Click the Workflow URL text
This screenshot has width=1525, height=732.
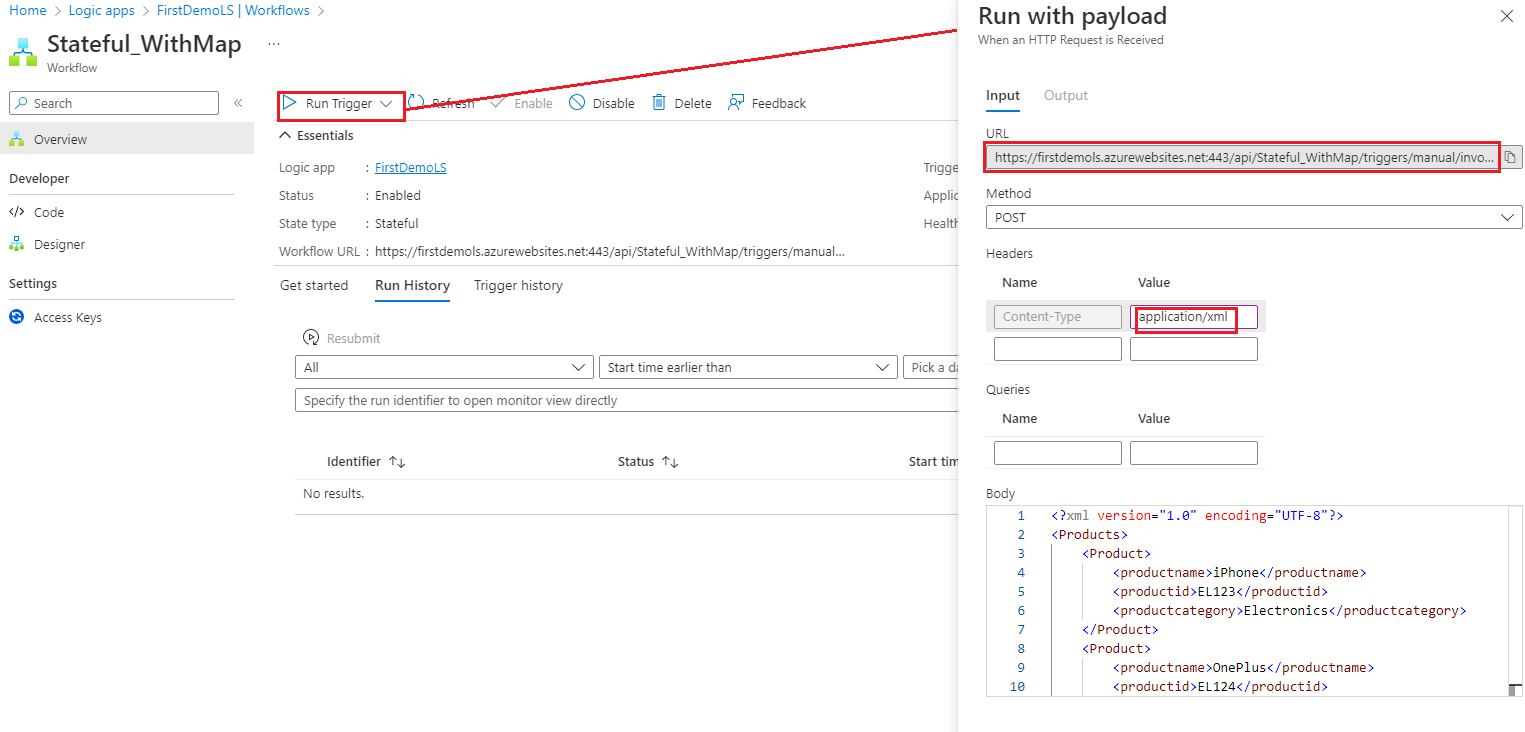tap(610, 252)
